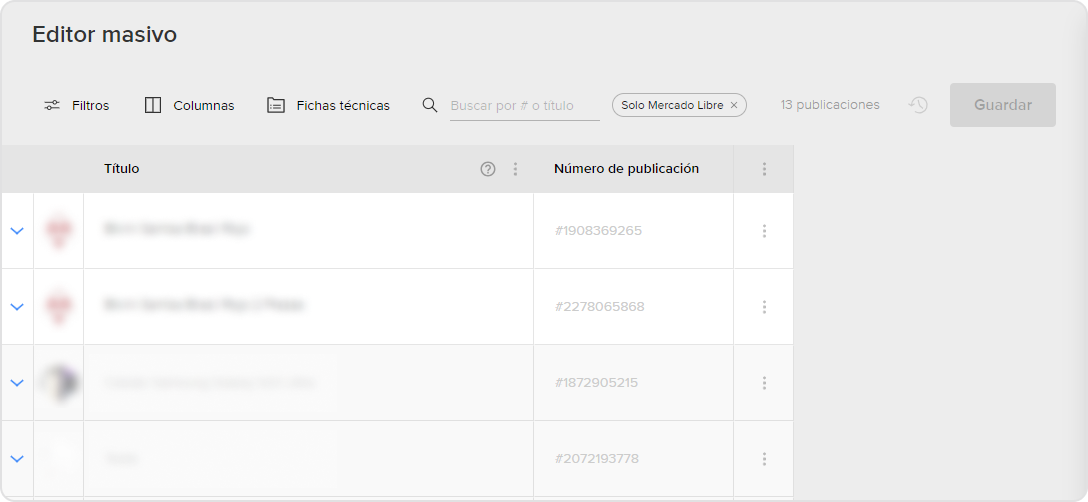This screenshot has height=502, width=1088.
Task: Open the Fichas técnicas icon
Action: click(276, 106)
